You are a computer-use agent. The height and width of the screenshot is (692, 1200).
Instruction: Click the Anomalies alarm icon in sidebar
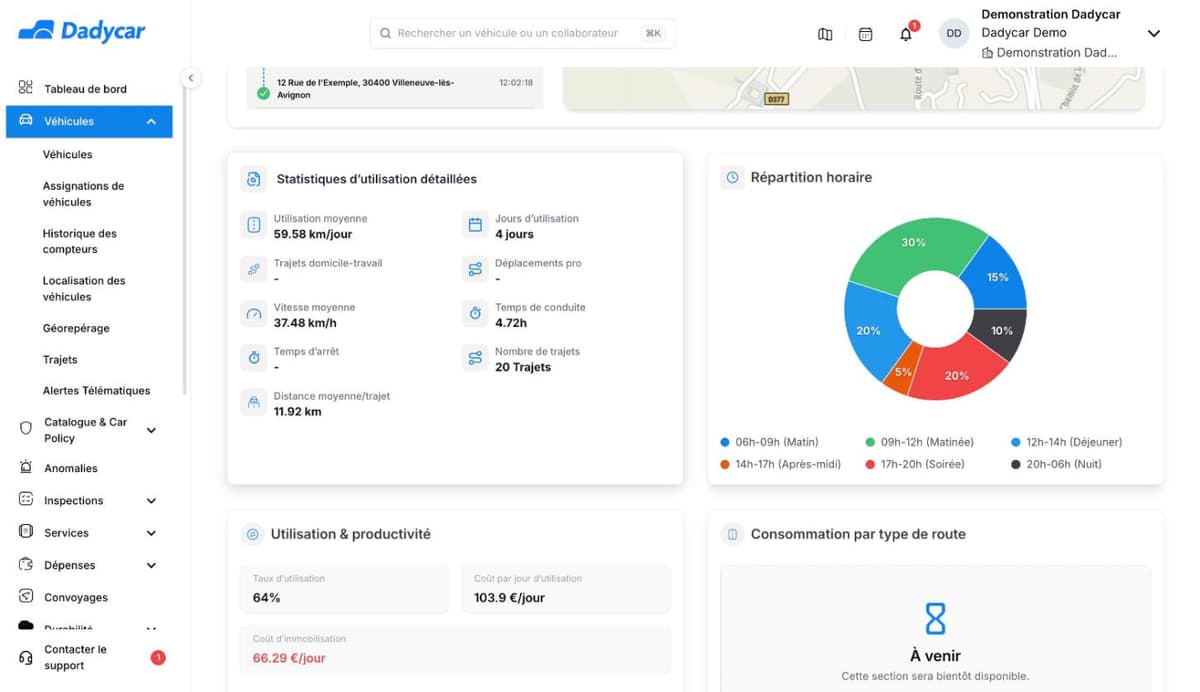26,467
